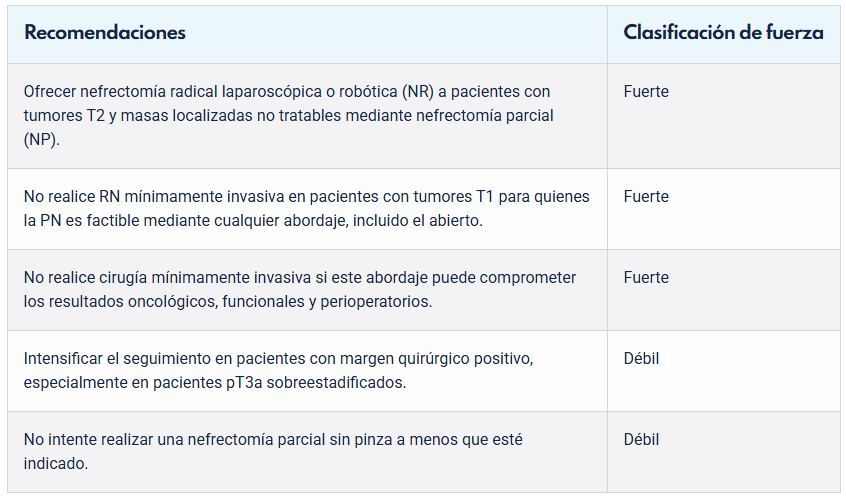
Task: Click "Débil" in the positive surgical margin row
Action: pos(641,359)
